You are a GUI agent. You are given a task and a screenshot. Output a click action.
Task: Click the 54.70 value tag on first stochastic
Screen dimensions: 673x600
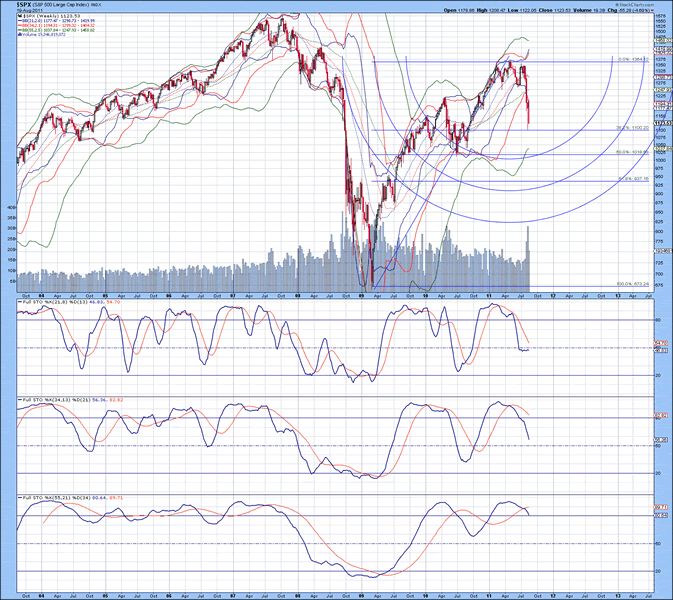(660, 343)
